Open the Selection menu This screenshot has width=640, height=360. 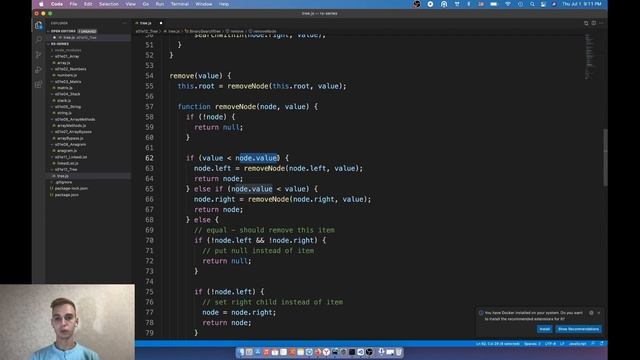tap(109, 4)
